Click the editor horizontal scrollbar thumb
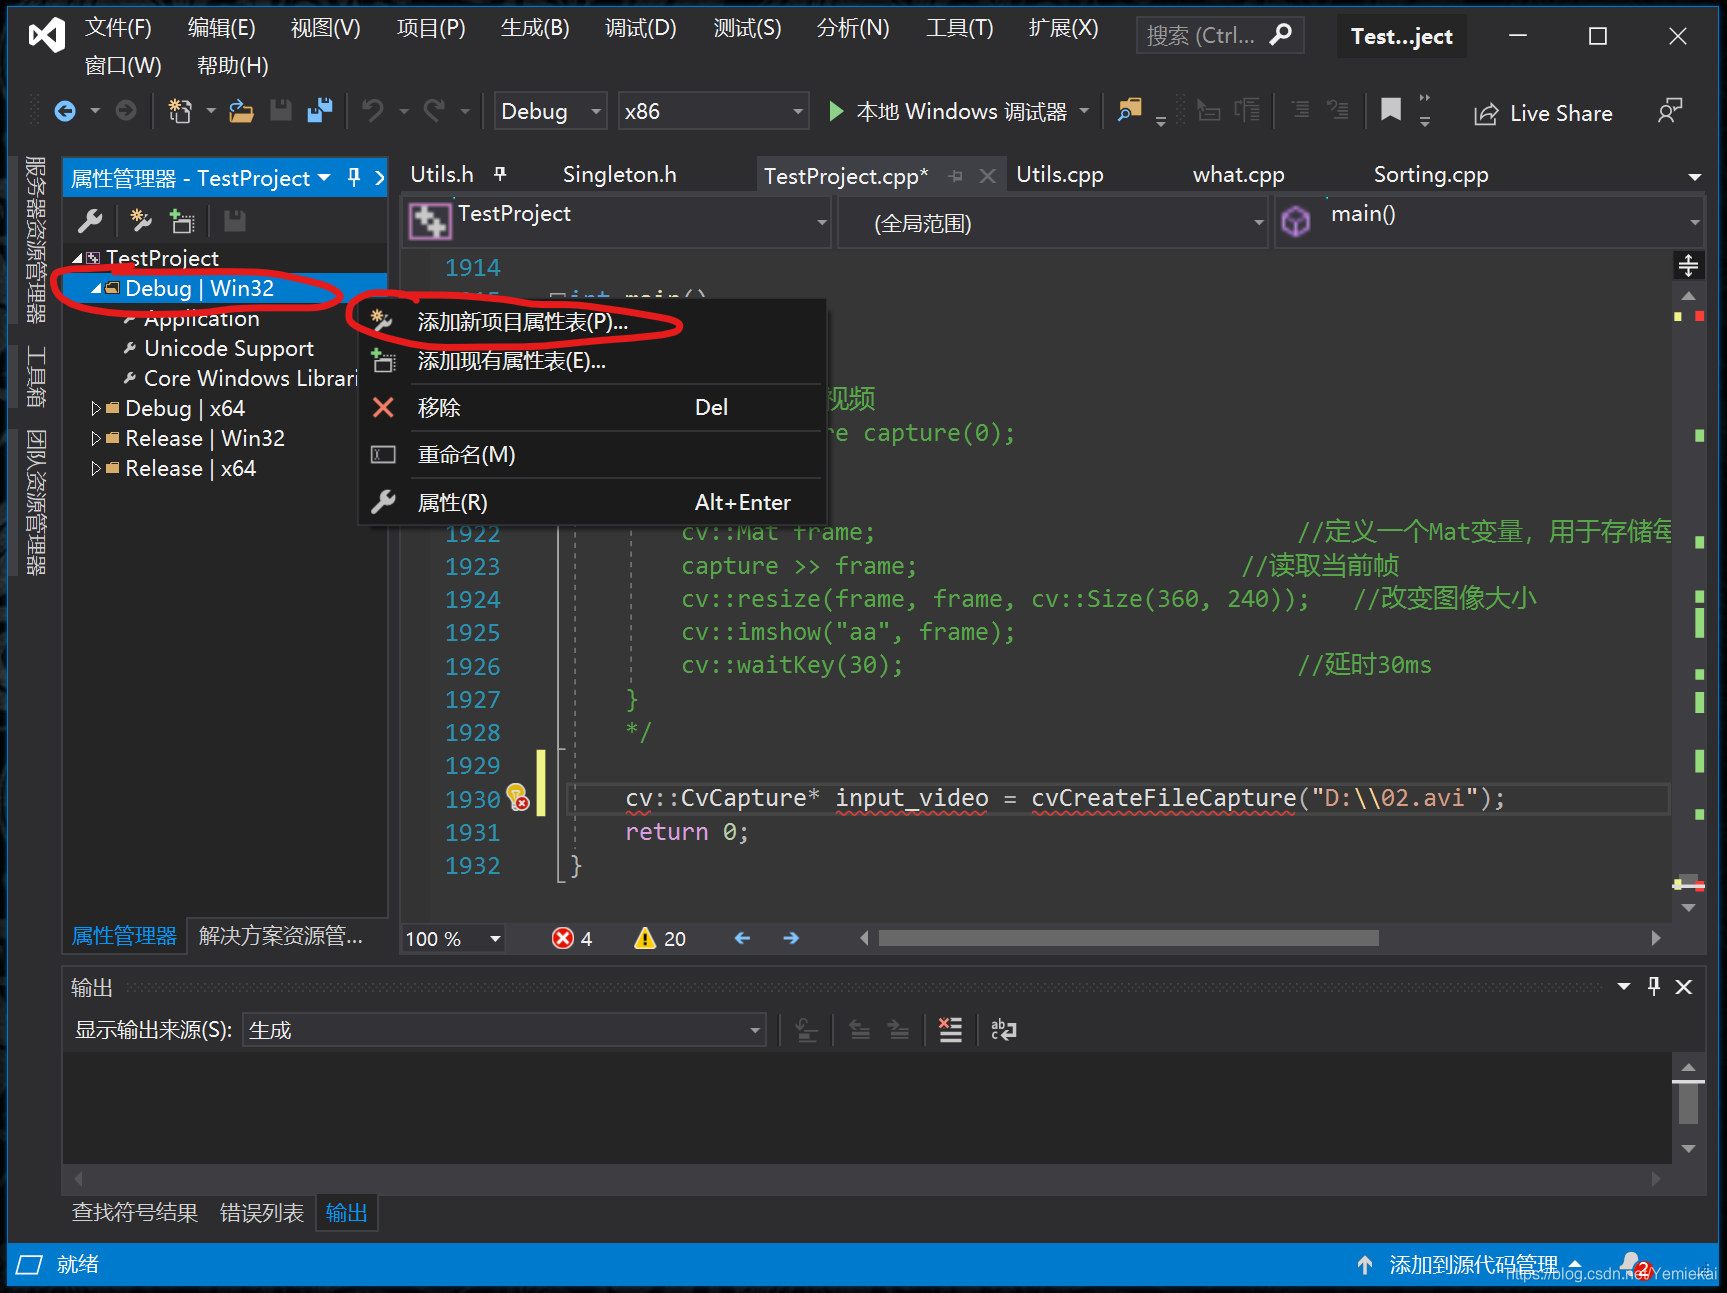This screenshot has width=1727, height=1293. (x=1128, y=938)
